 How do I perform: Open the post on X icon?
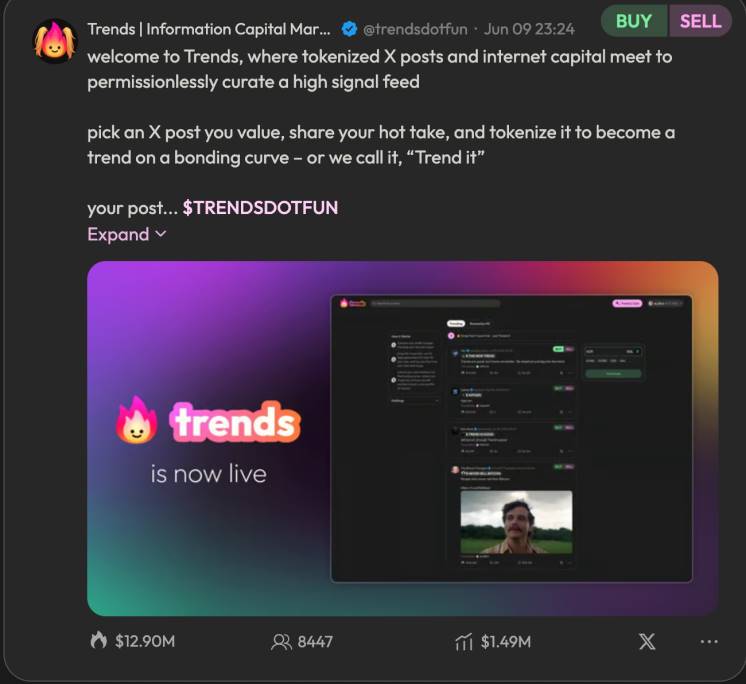point(647,642)
